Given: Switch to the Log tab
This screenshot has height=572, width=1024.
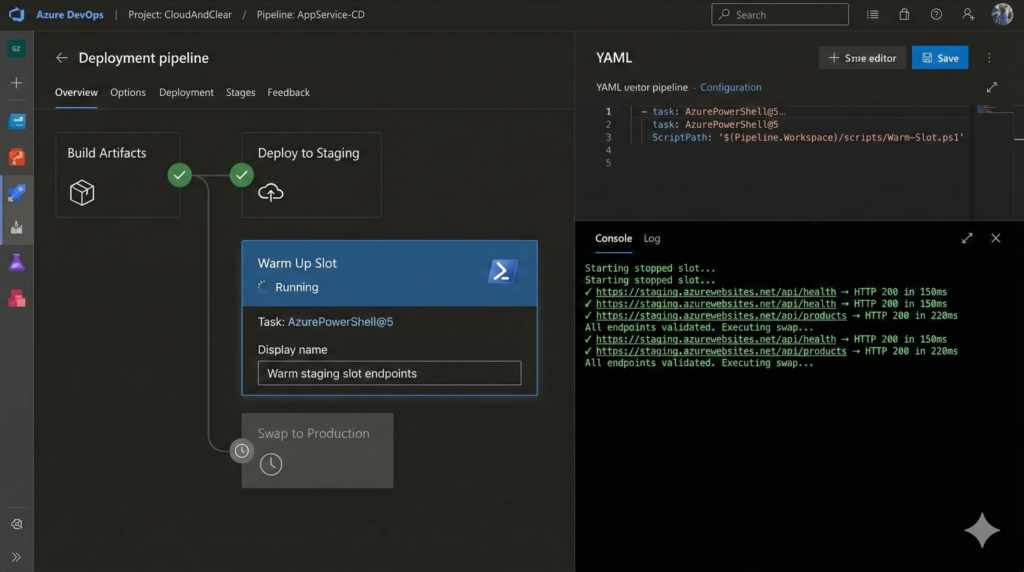Looking at the screenshot, I should [x=651, y=238].
